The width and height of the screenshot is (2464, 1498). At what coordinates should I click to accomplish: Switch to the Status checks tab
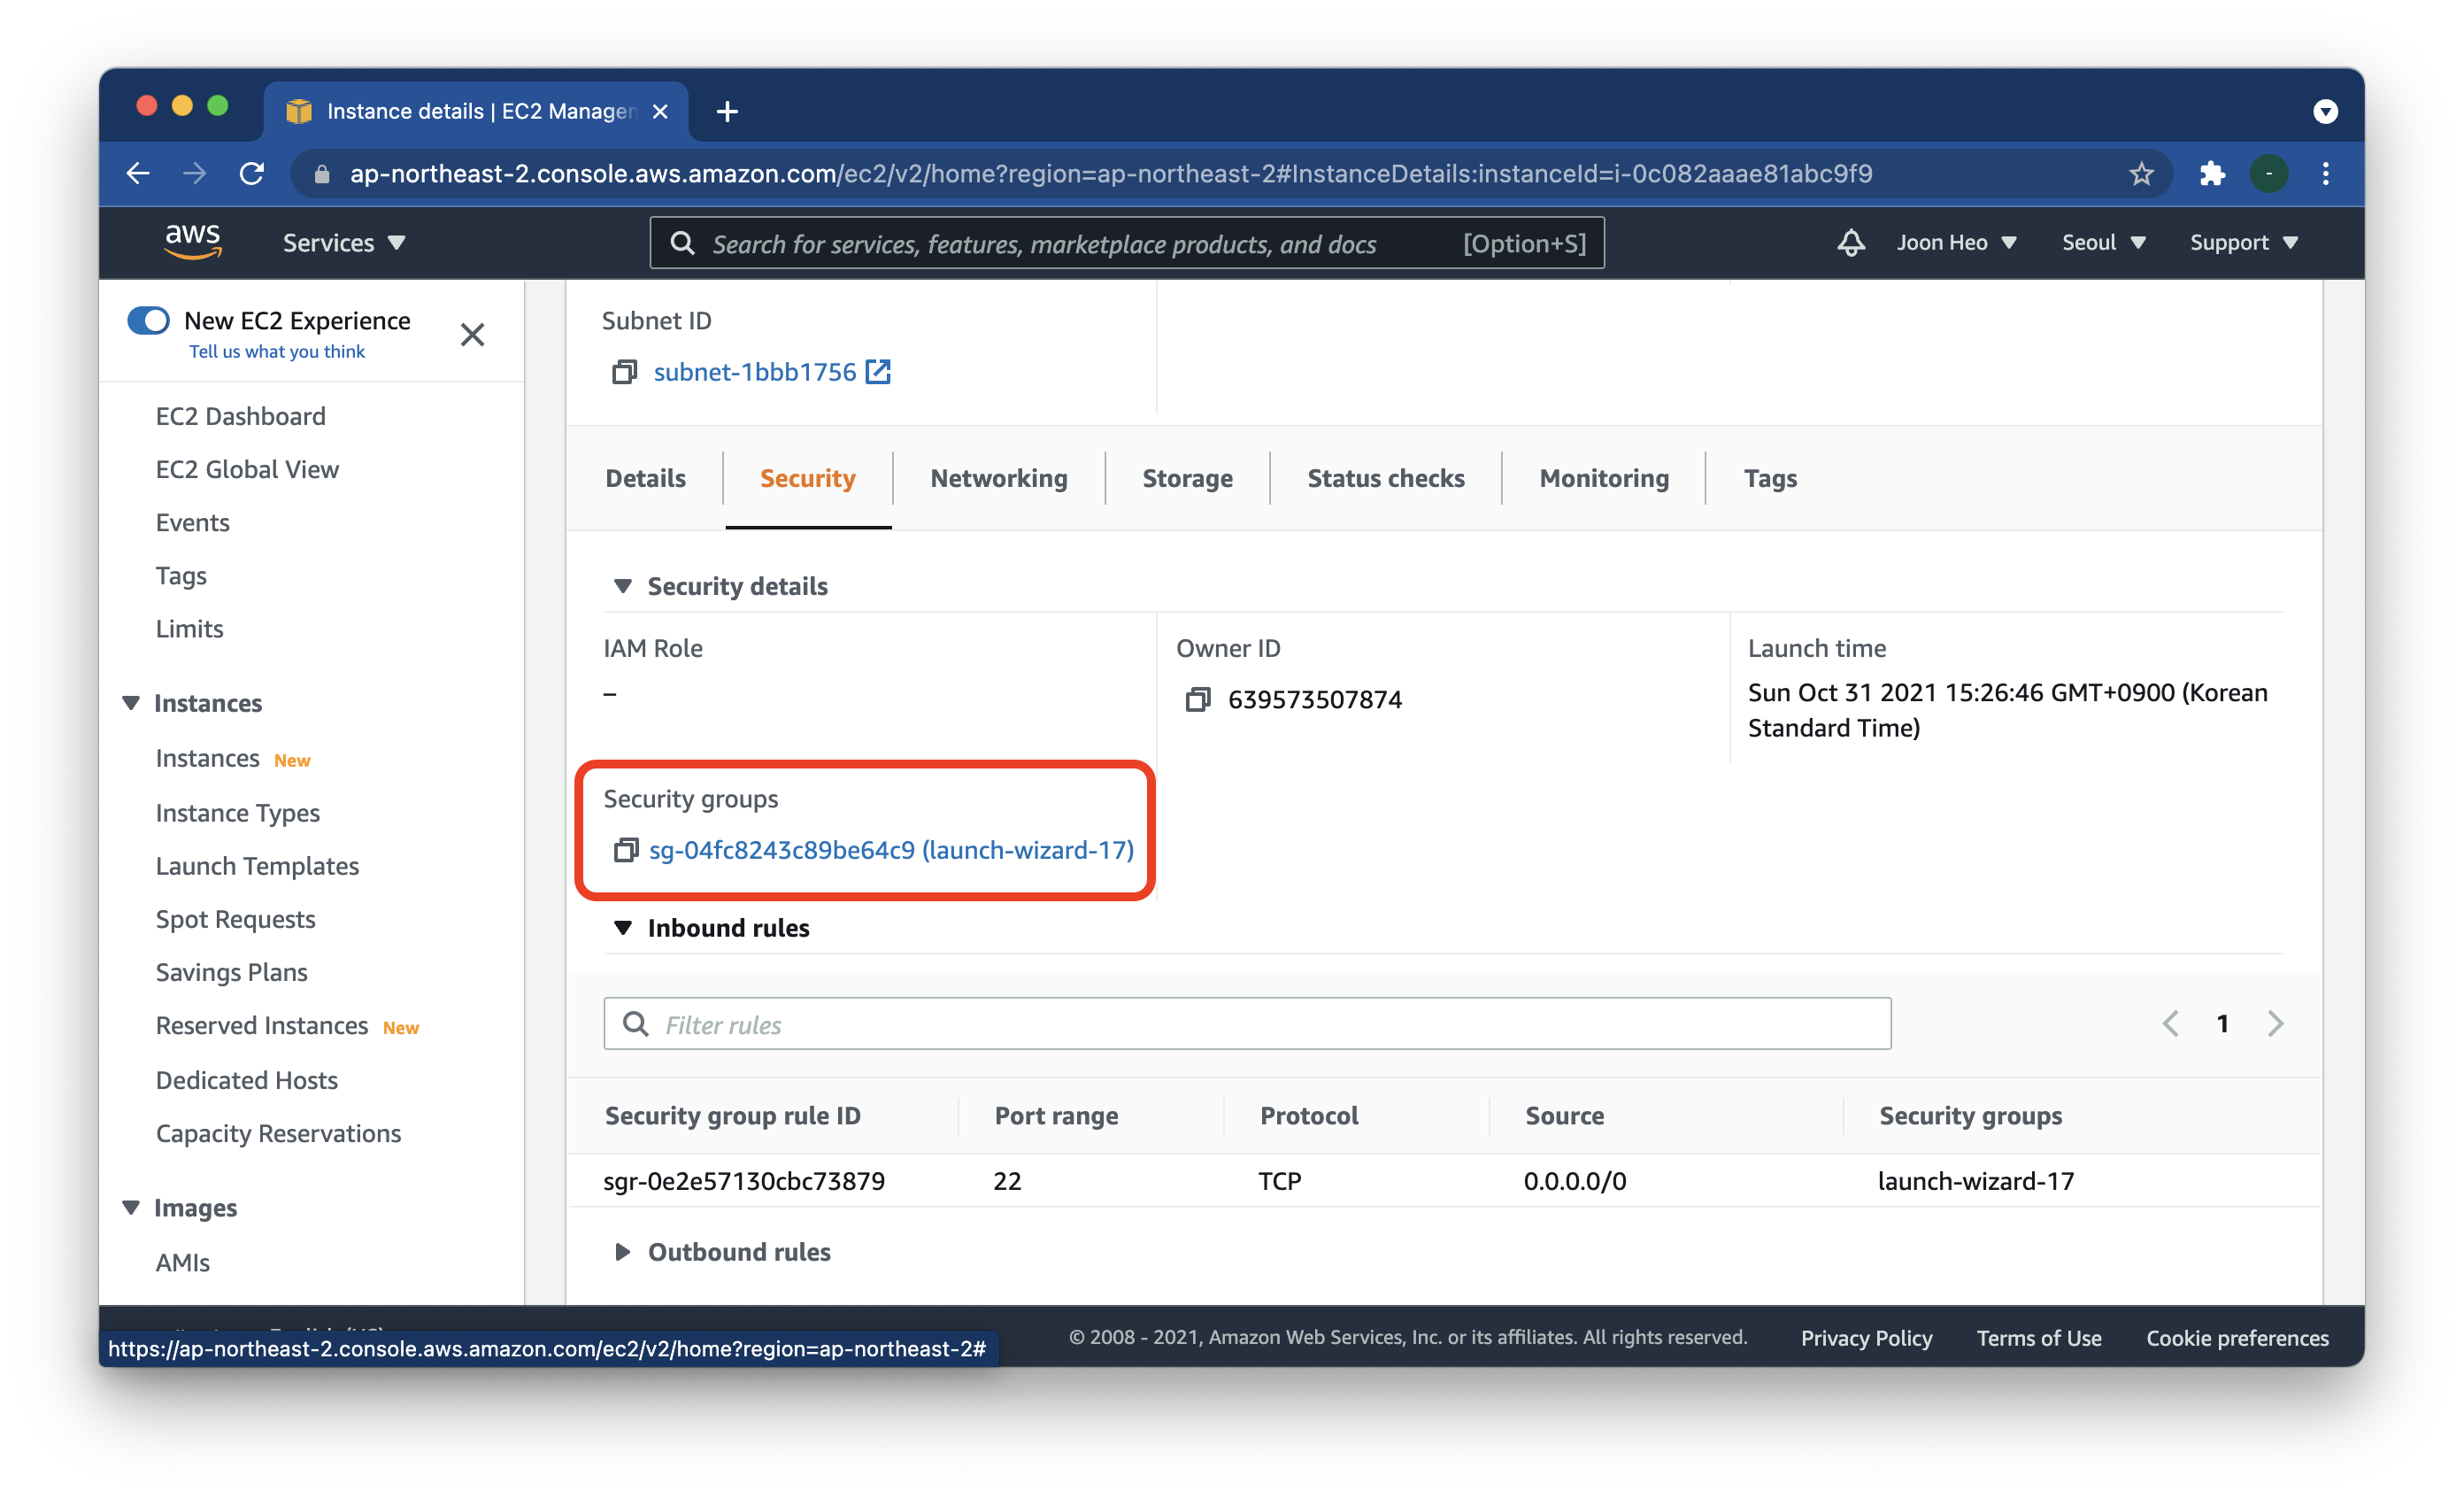1385,478
